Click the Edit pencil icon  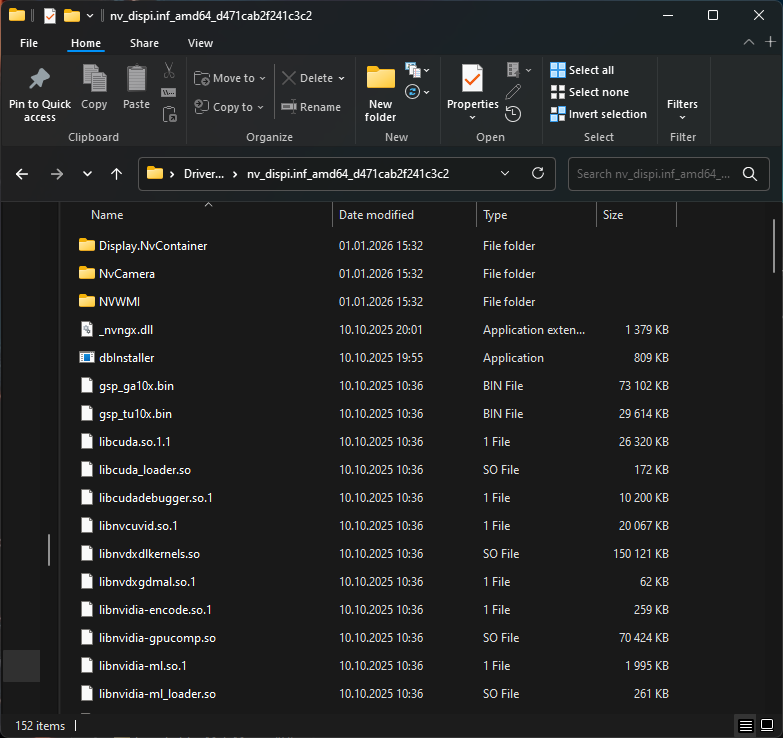coord(513,92)
